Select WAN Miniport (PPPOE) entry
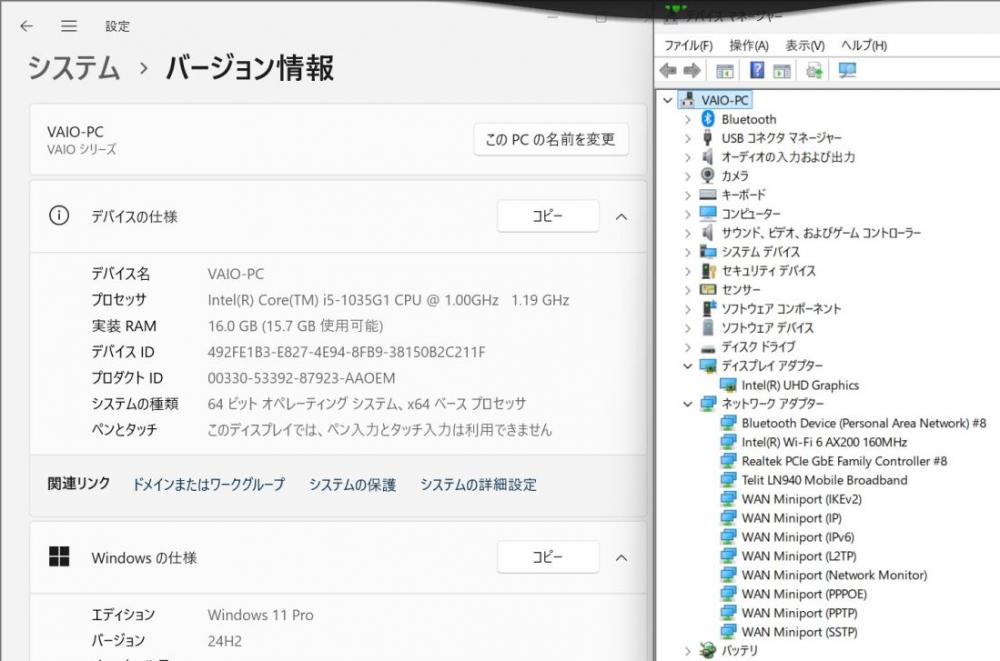This screenshot has width=1000, height=661. coord(804,594)
